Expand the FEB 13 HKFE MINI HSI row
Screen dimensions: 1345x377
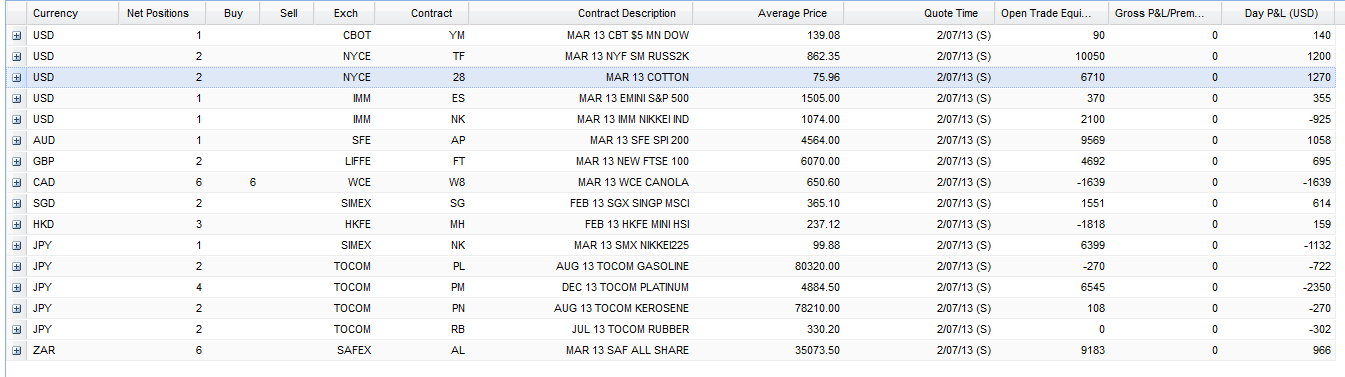coord(16,224)
